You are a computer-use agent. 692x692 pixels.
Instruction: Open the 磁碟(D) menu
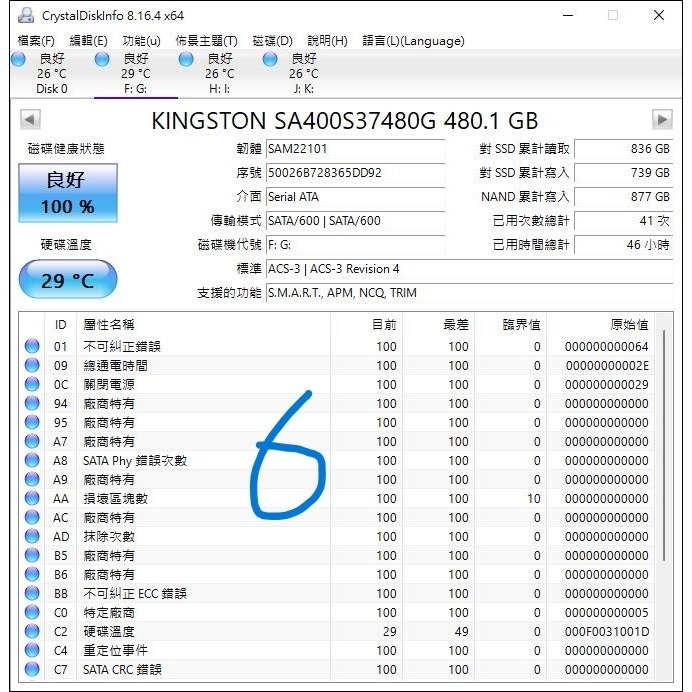[x=272, y=41]
